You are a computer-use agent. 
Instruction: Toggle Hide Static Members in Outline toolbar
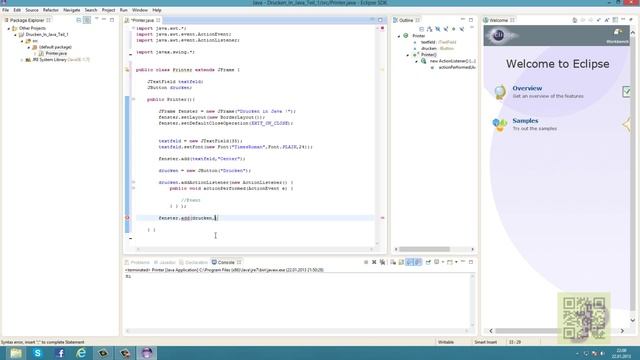tap(445, 29)
